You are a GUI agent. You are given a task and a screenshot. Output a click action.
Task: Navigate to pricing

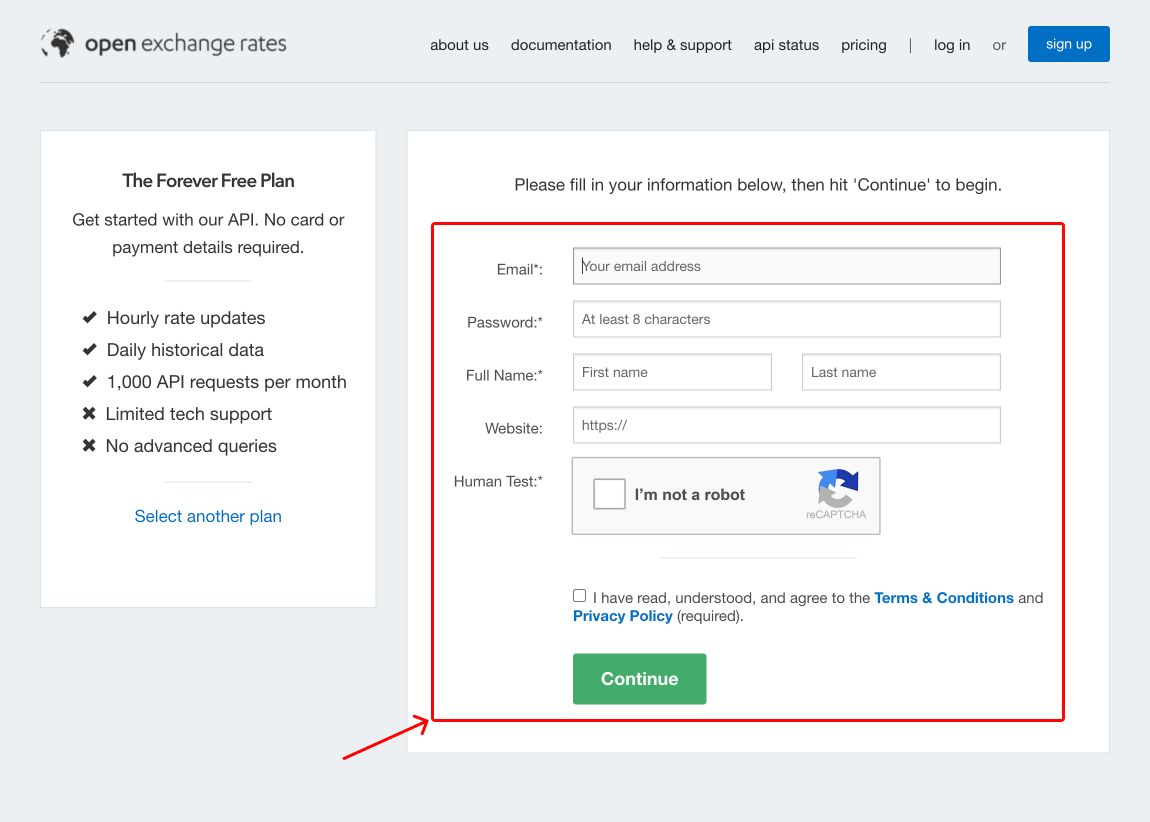(864, 45)
